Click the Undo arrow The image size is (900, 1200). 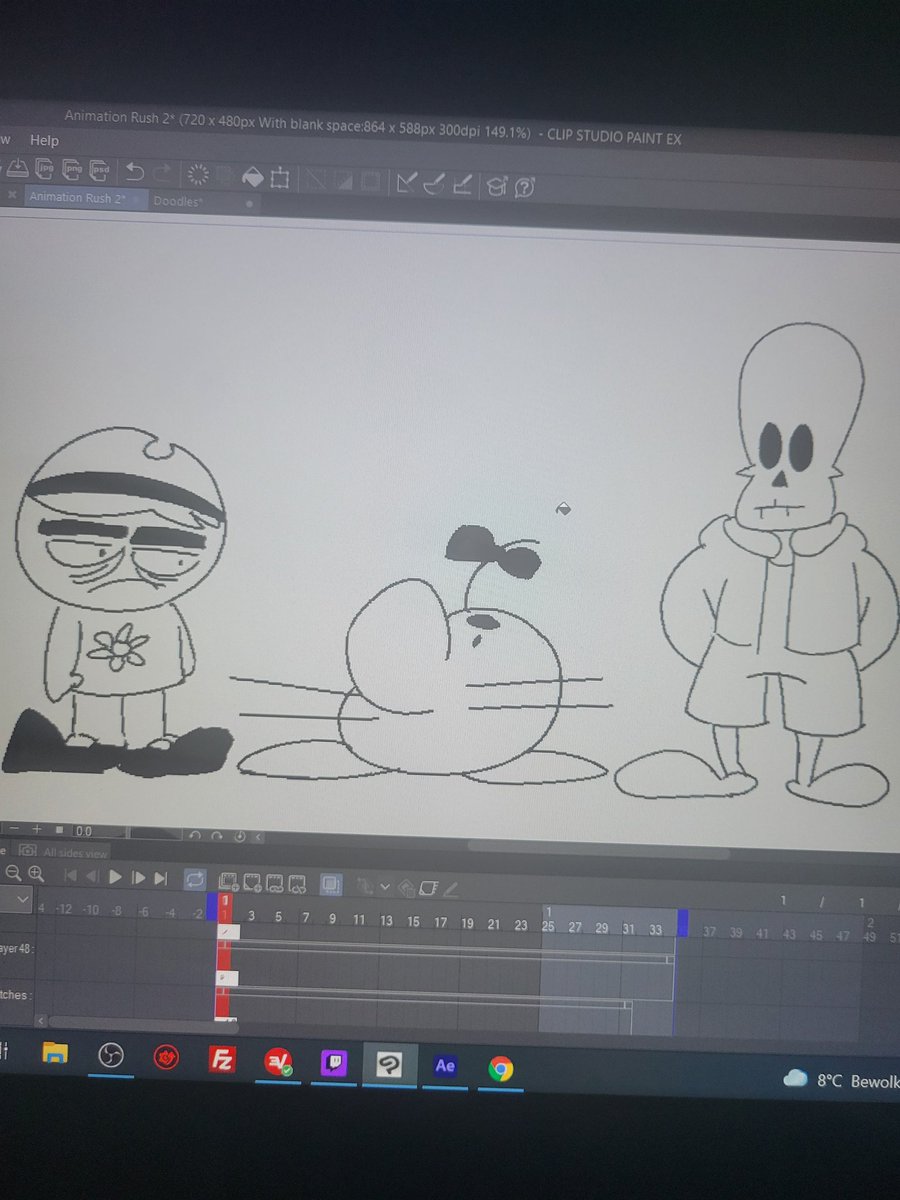tap(135, 173)
